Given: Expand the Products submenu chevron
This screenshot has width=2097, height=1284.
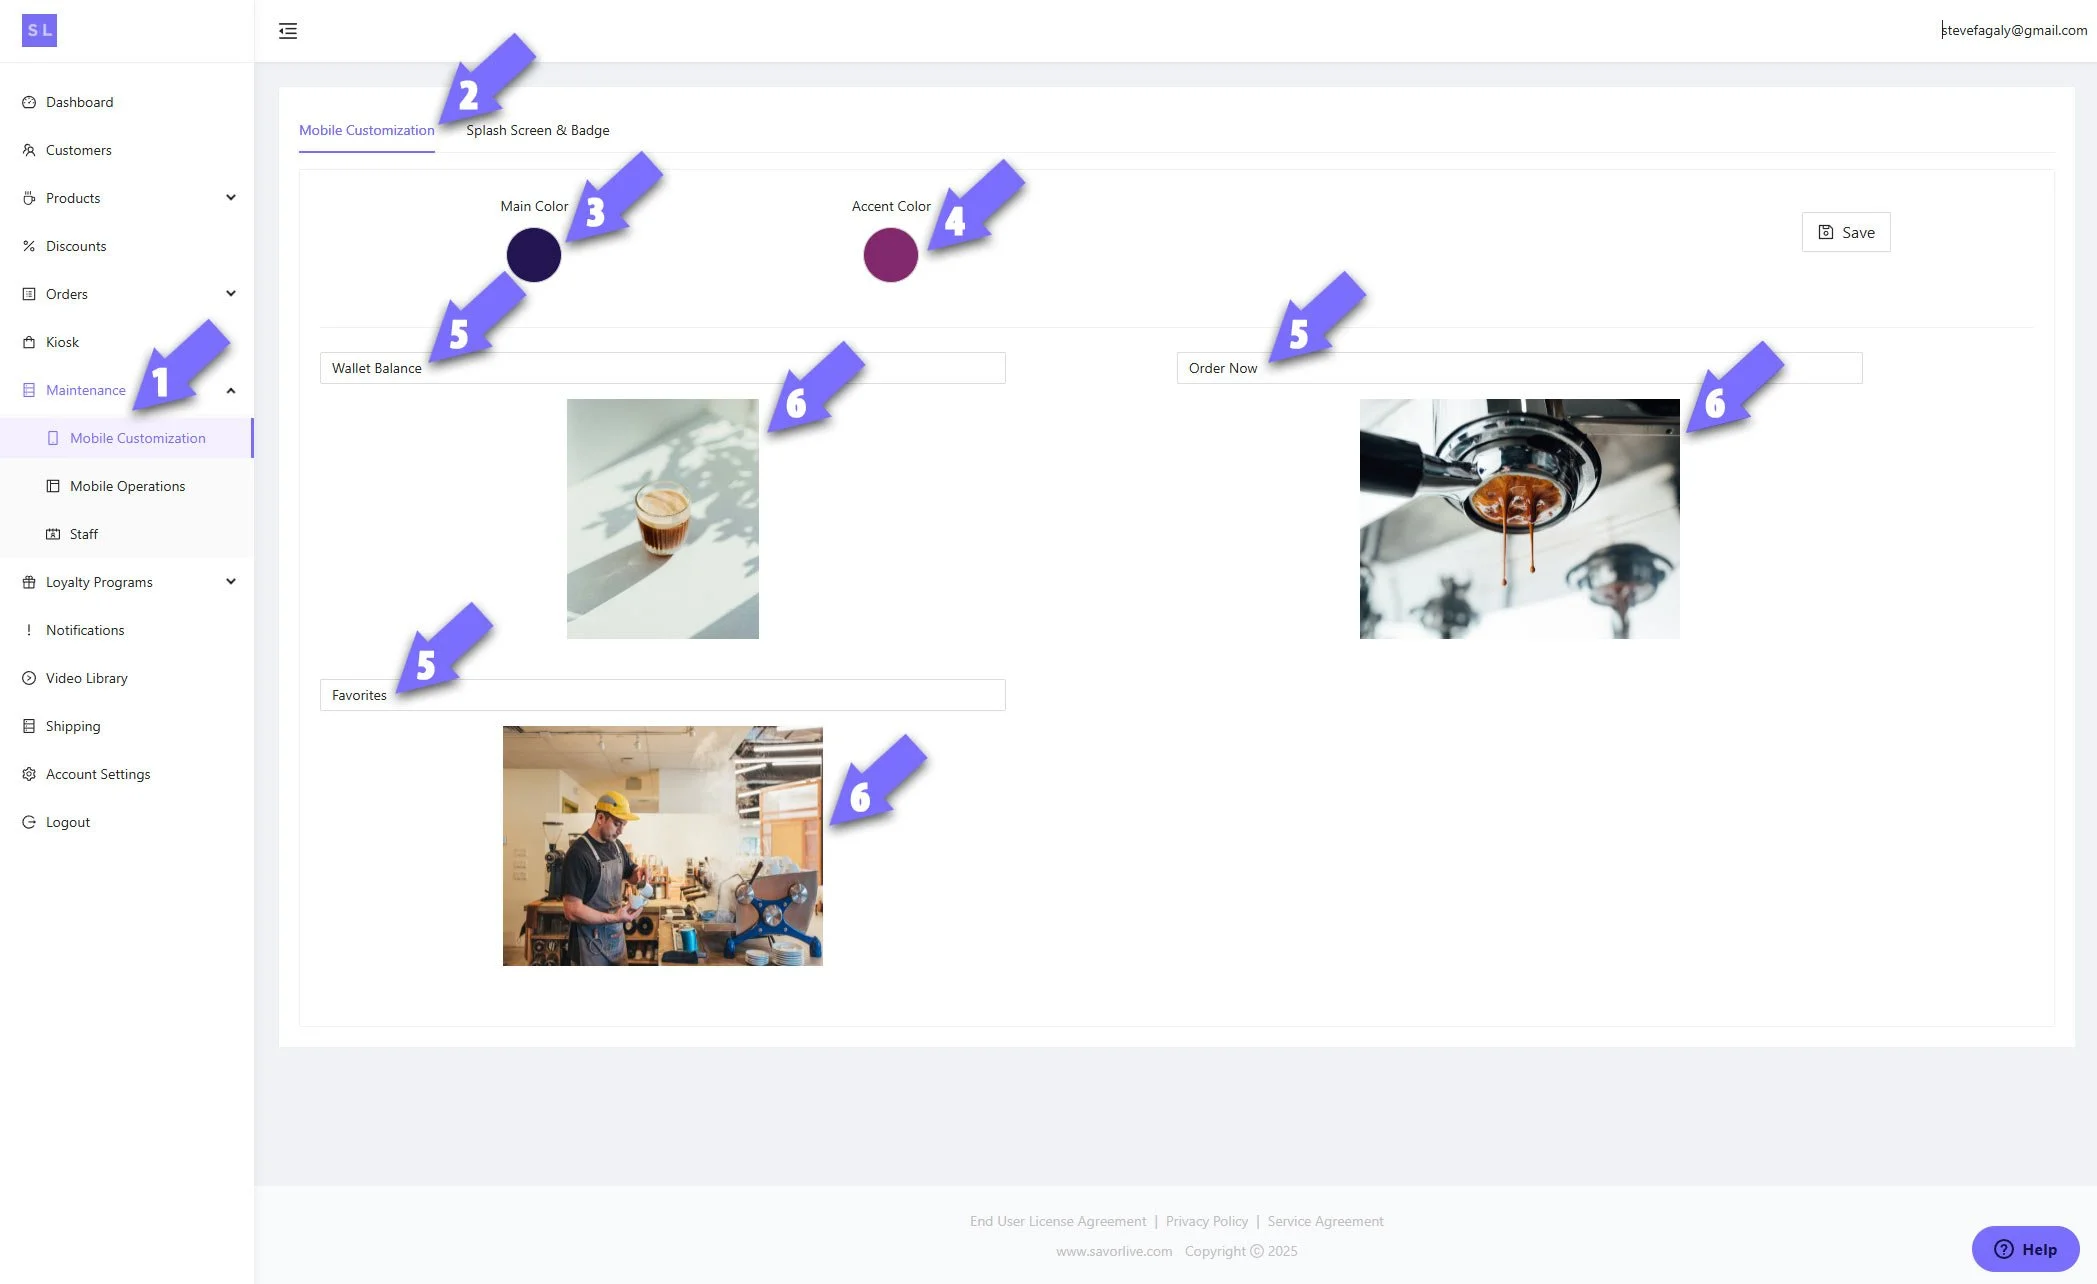Looking at the screenshot, I should coord(231,198).
